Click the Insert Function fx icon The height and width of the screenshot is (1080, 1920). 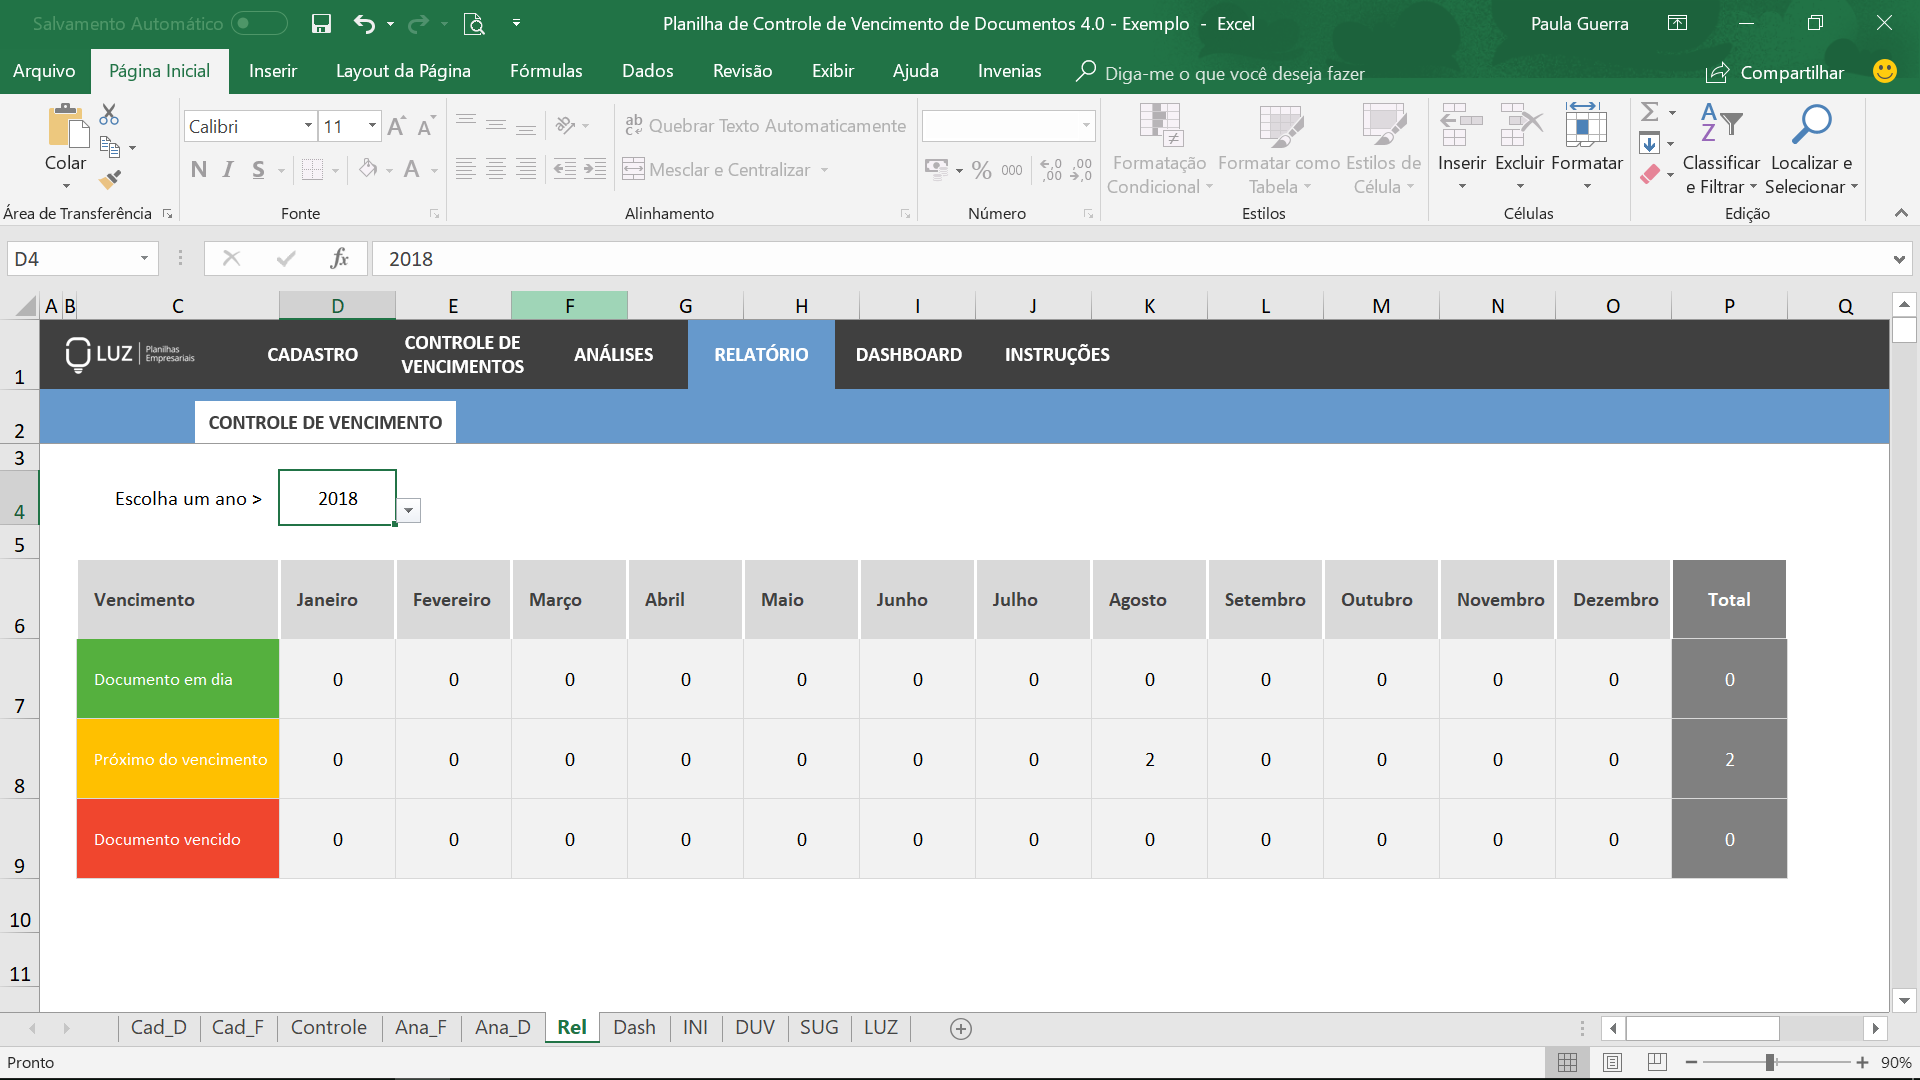pos(339,259)
